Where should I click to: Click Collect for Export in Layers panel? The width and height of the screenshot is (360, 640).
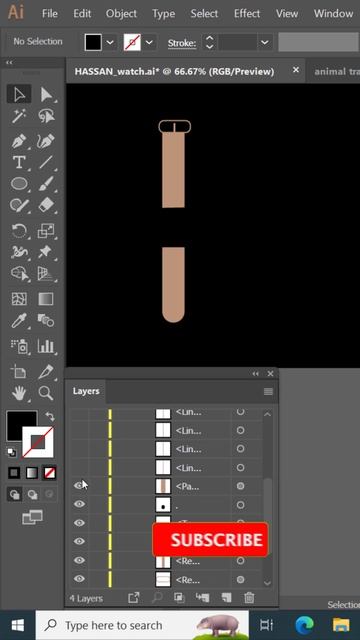[x=134, y=598]
